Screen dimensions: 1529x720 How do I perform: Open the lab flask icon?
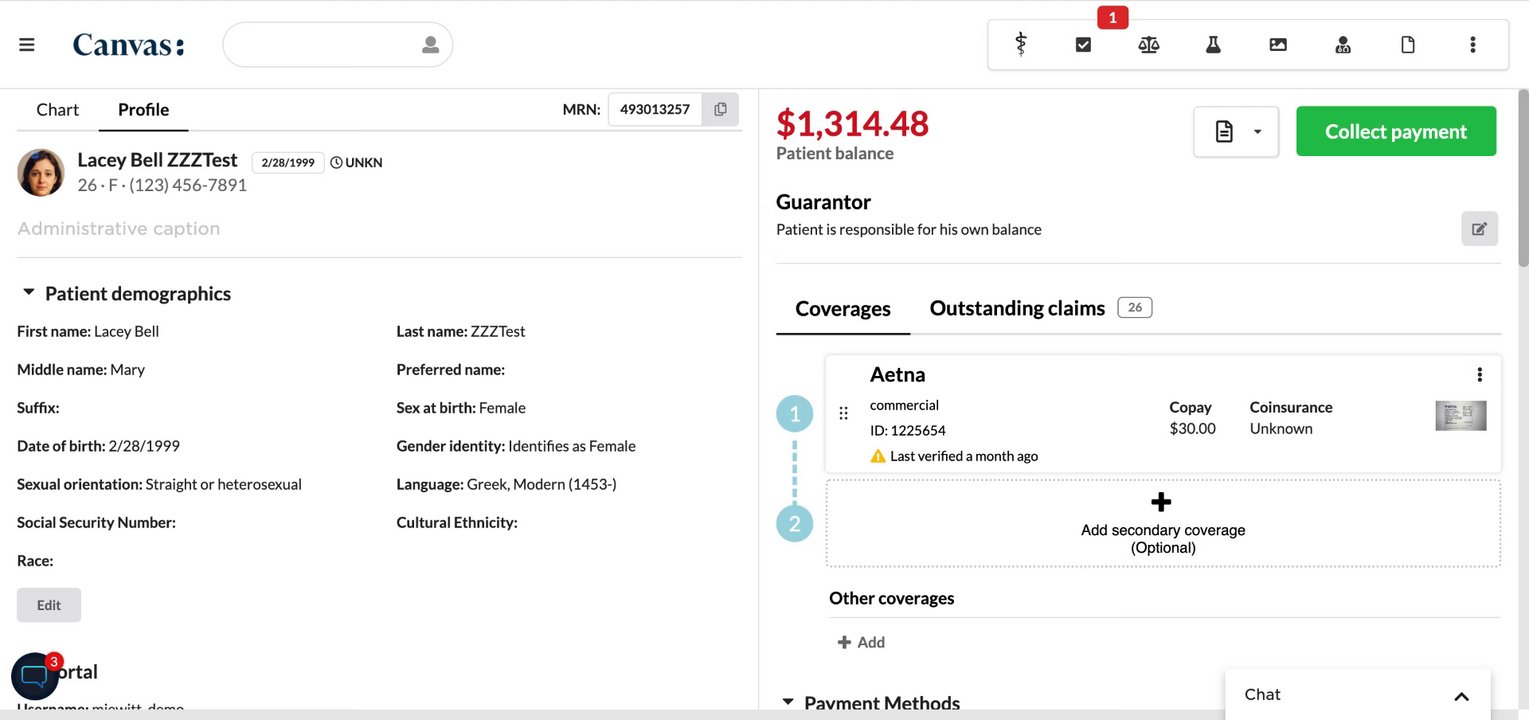click(x=1213, y=45)
